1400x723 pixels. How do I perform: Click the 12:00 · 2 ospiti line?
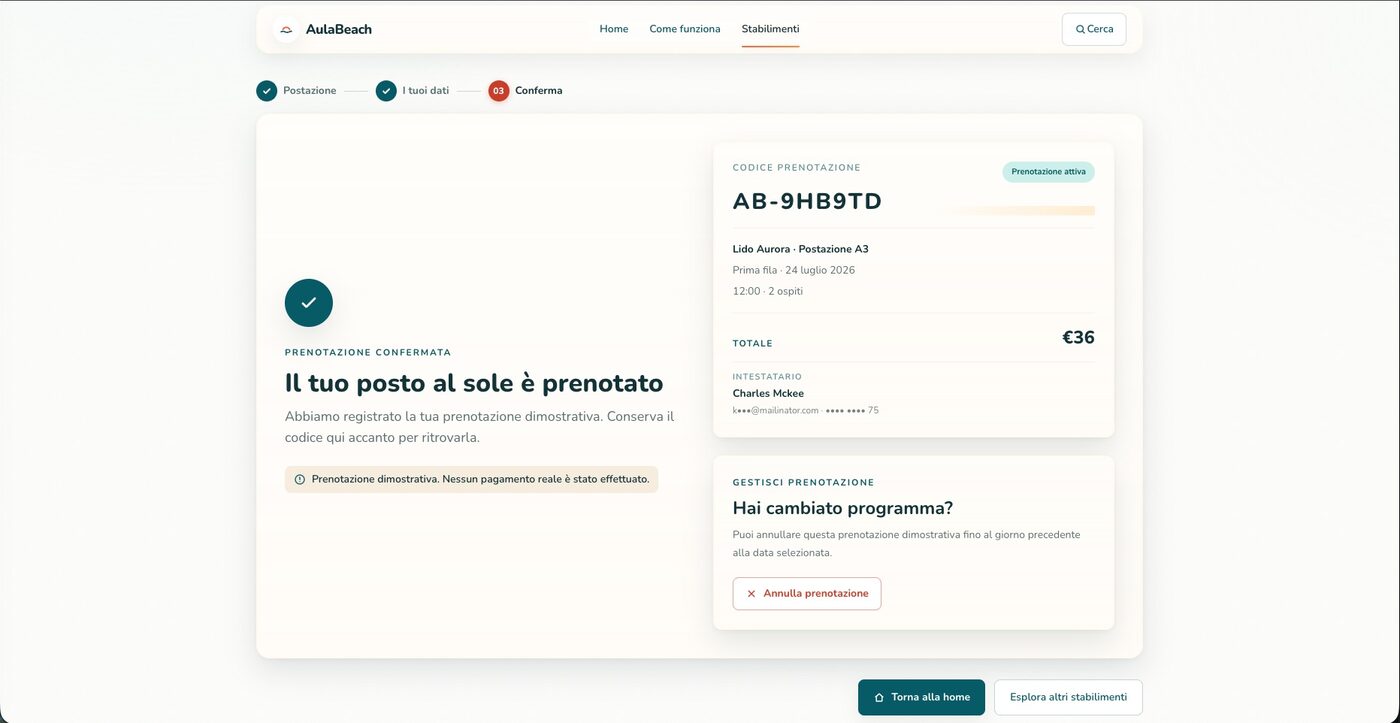[x=768, y=292]
